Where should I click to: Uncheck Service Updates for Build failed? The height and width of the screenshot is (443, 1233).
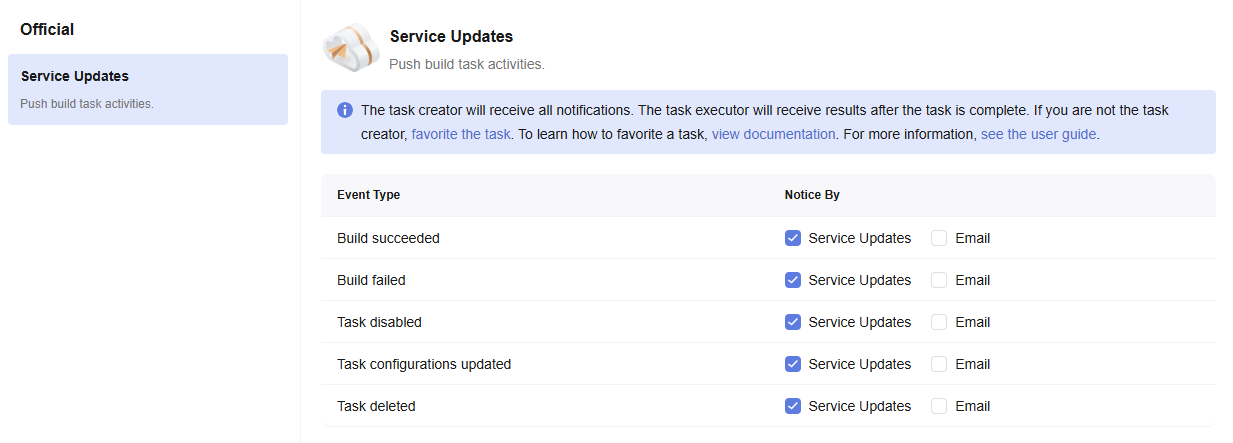(793, 280)
